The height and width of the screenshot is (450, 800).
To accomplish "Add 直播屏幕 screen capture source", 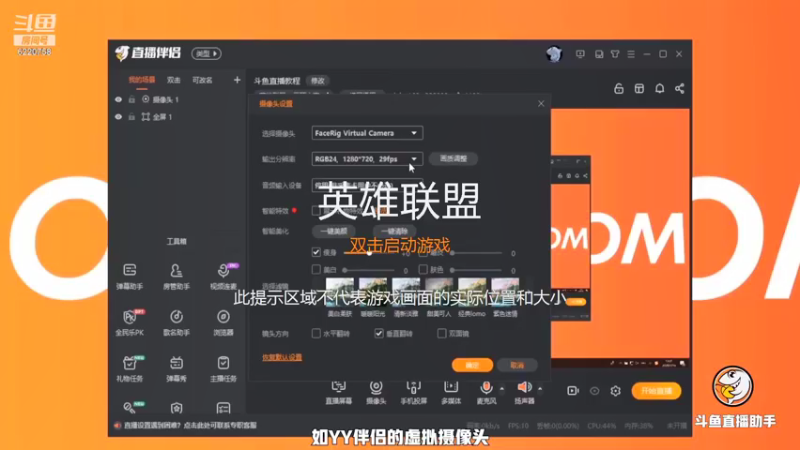I will coord(338,393).
